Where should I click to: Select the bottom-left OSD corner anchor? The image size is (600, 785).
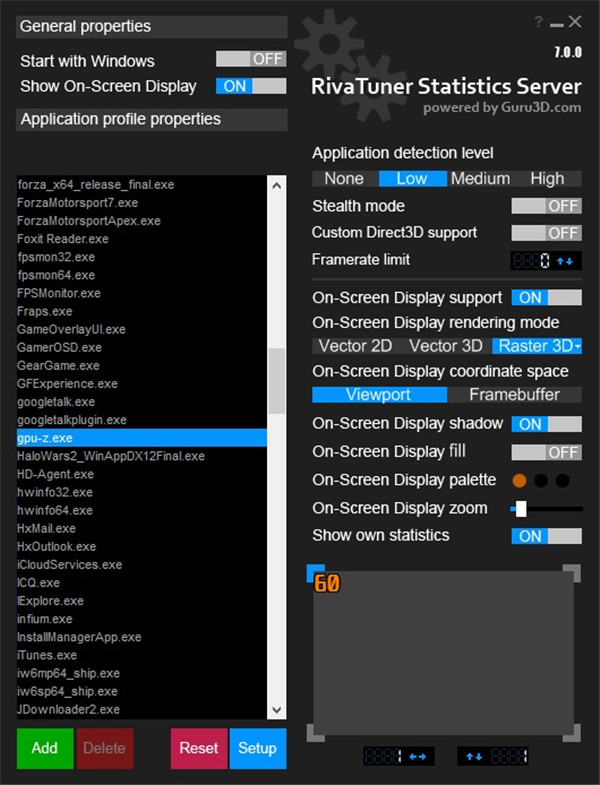314,735
